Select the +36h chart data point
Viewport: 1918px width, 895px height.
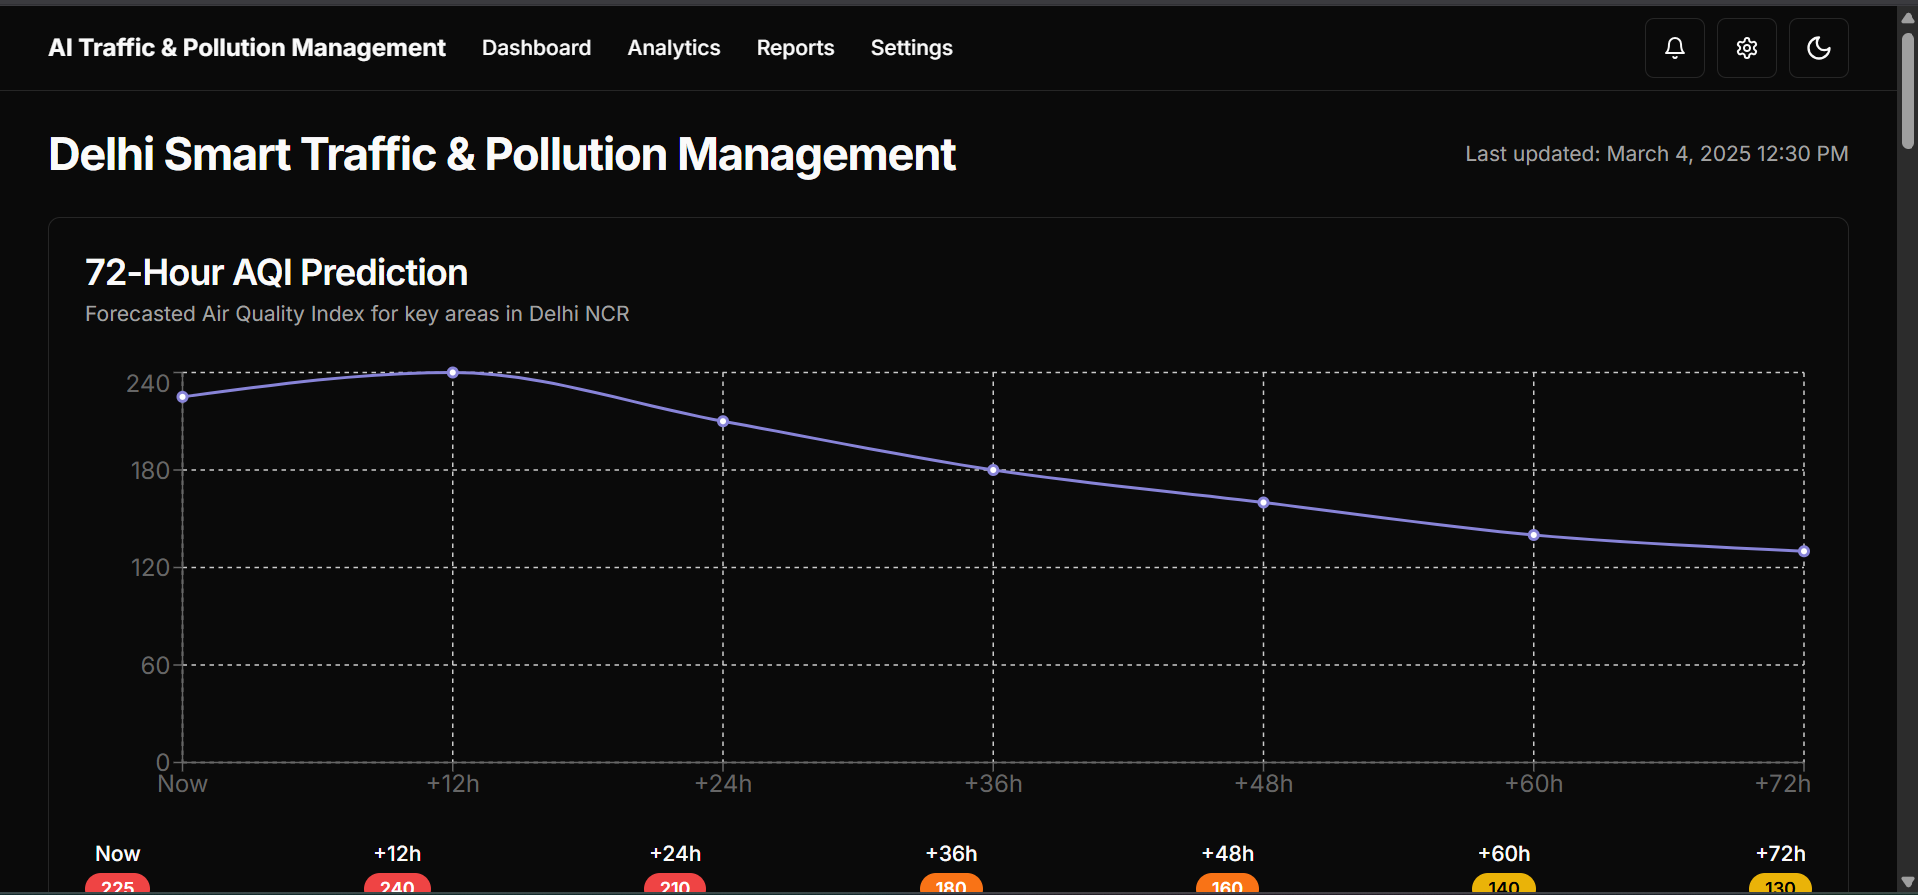coord(993,470)
